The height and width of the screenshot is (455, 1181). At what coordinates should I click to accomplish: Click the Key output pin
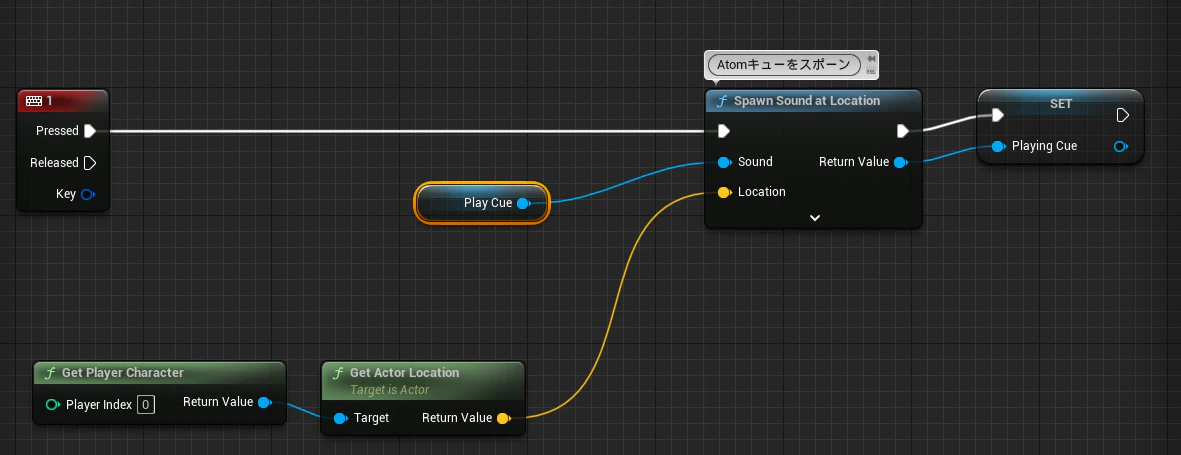tap(87, 194)
